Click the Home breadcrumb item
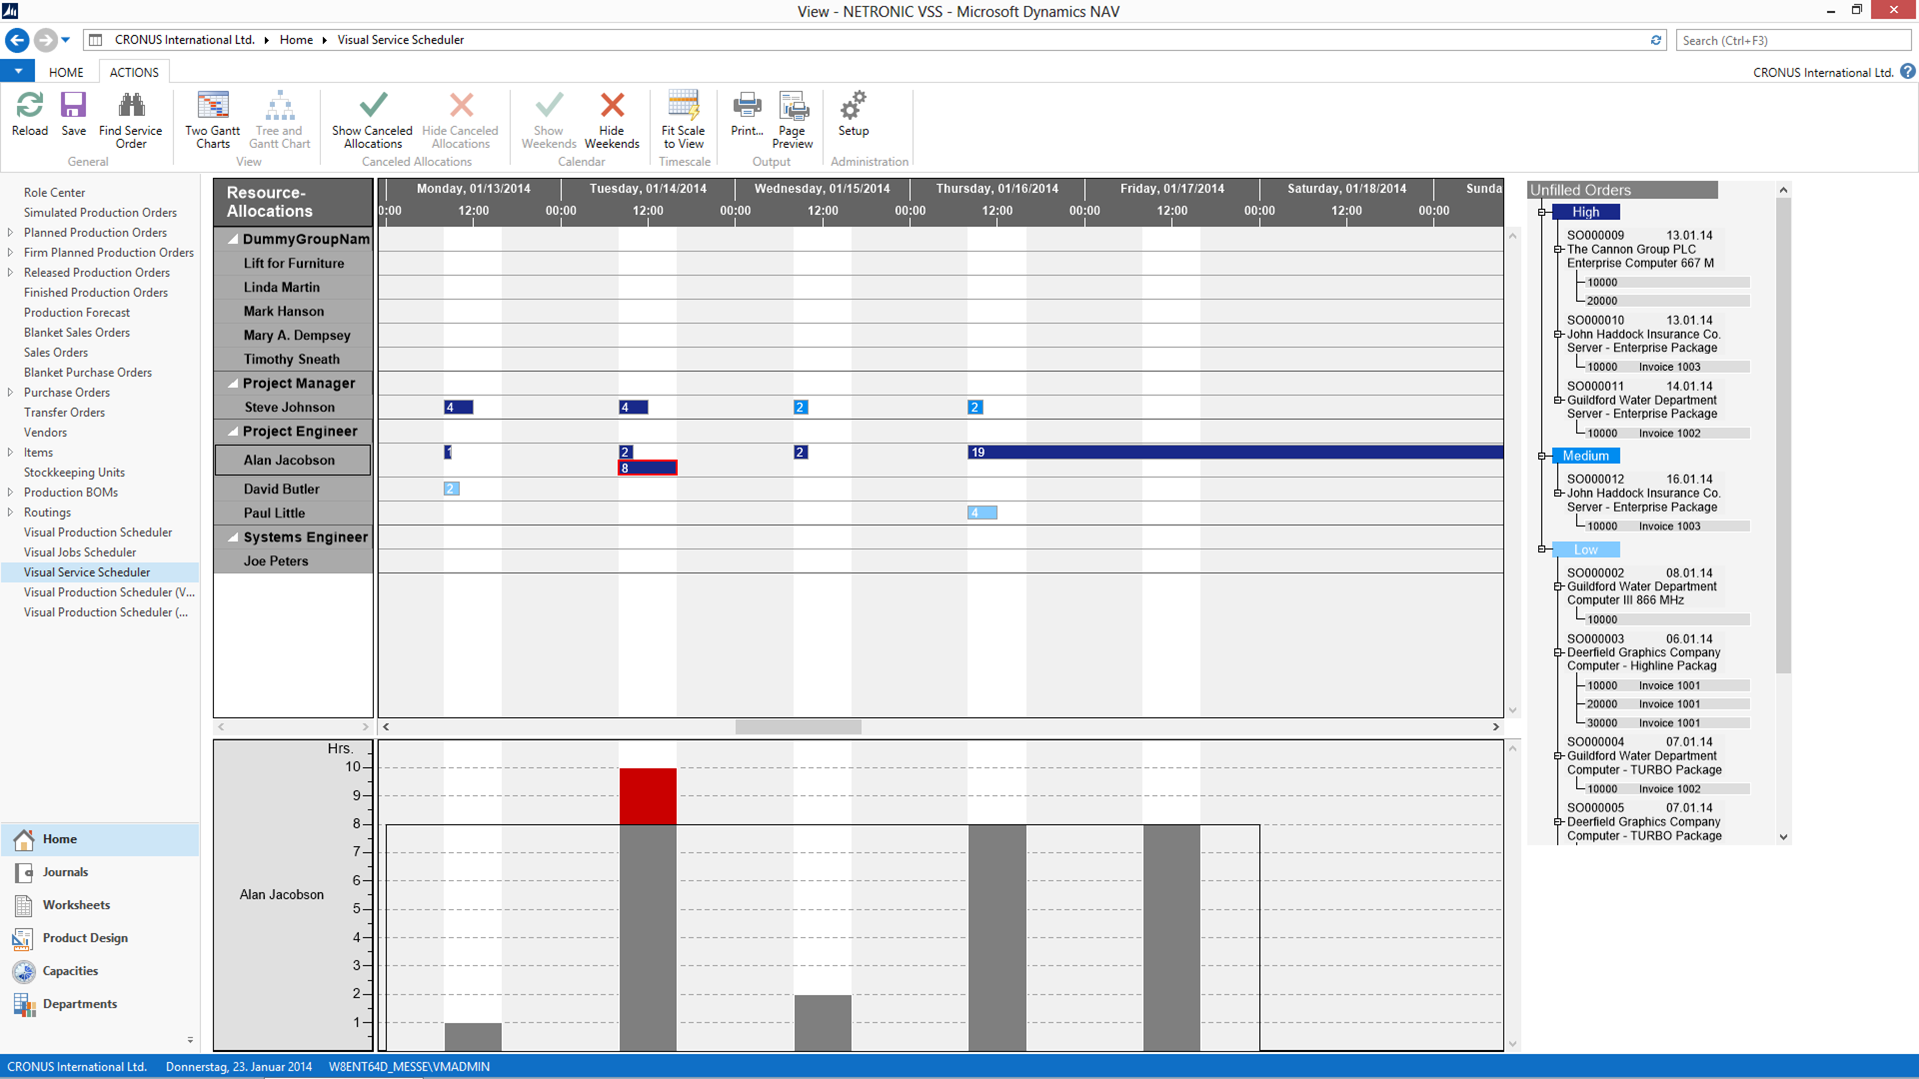This screenshot has height=1079, width=1919. coord(296,40)
